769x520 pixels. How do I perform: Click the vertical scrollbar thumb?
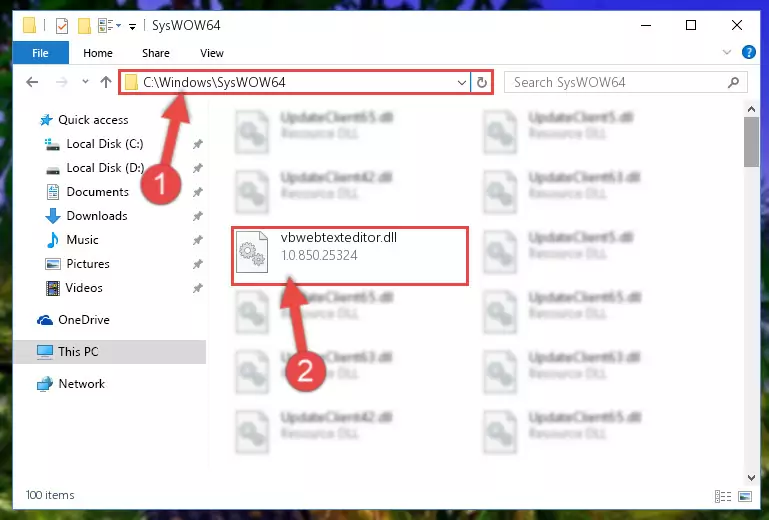tap(751, 142)
